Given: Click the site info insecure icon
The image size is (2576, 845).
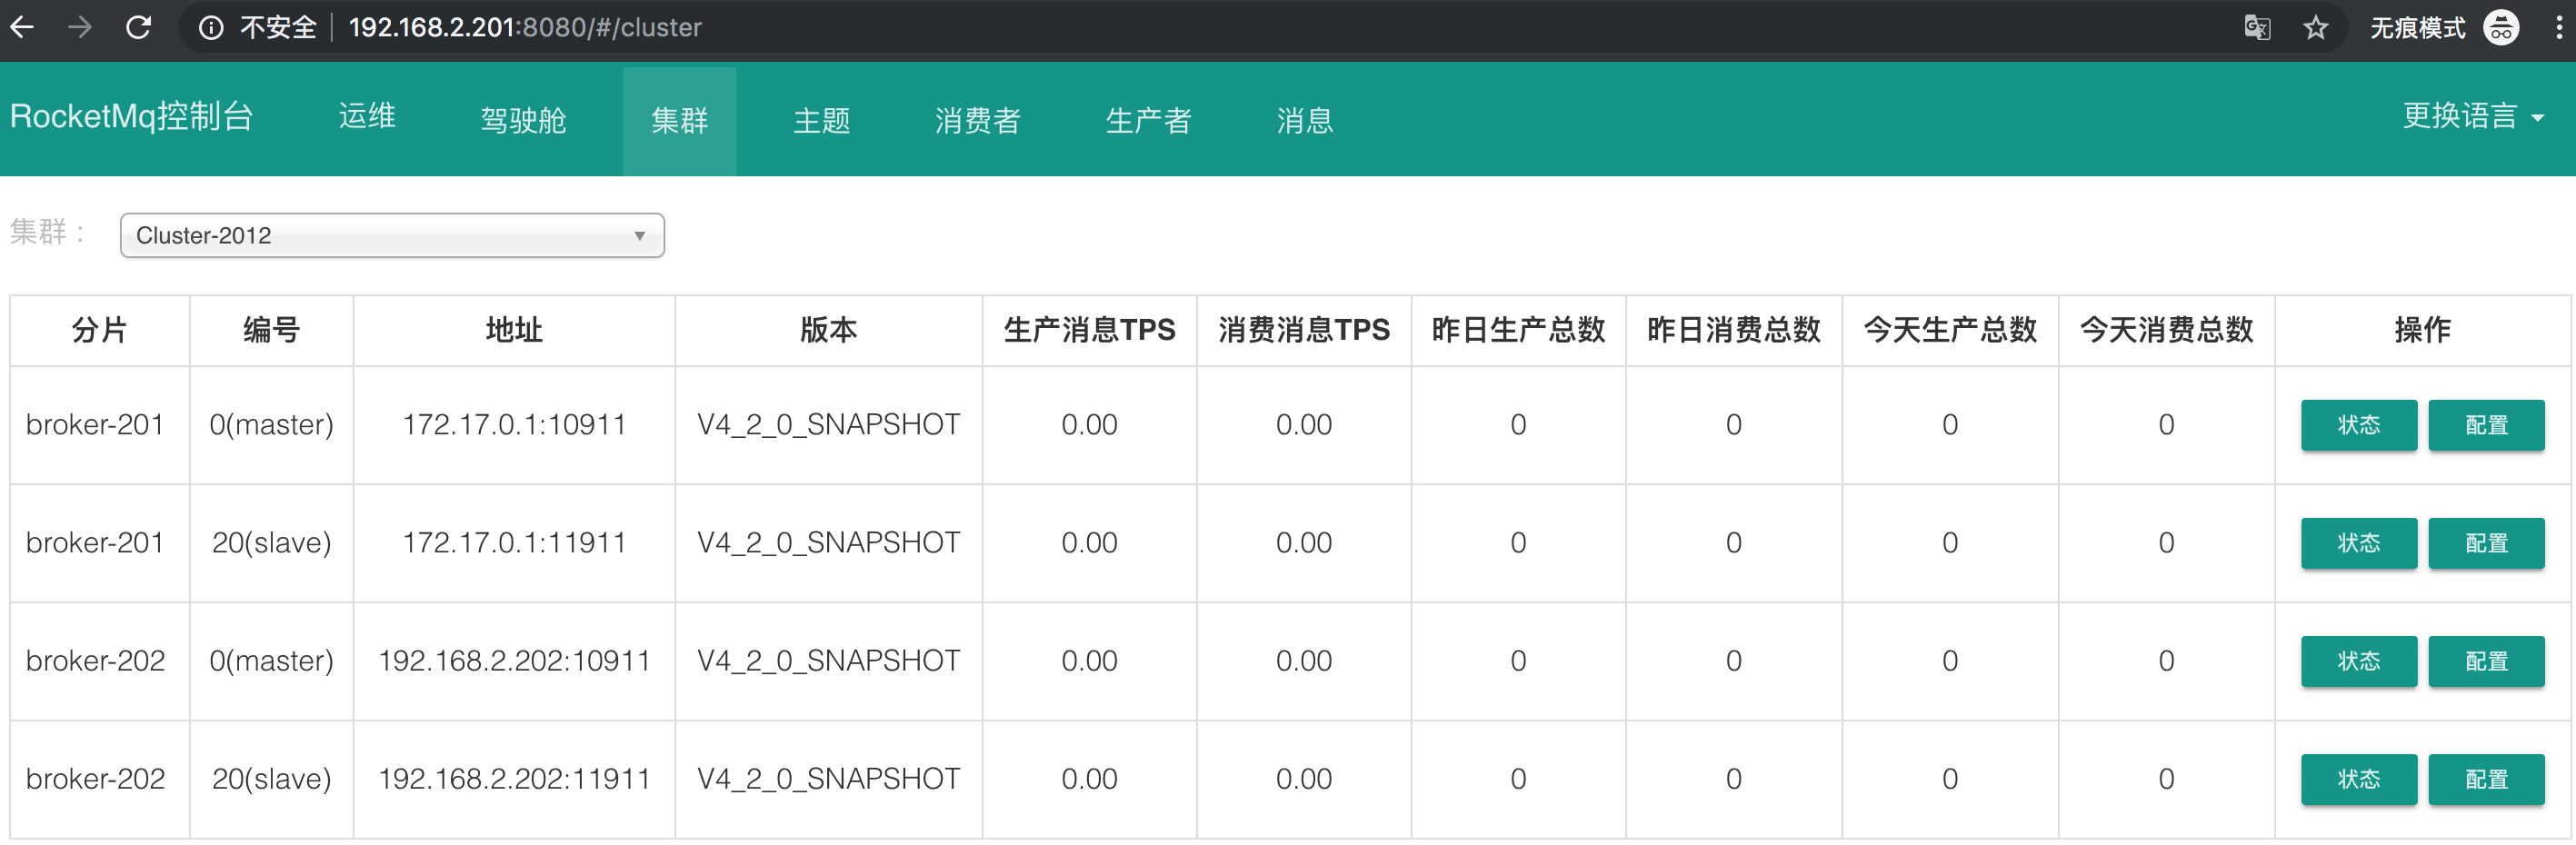Looking at the screenshot, I should 211,28.
